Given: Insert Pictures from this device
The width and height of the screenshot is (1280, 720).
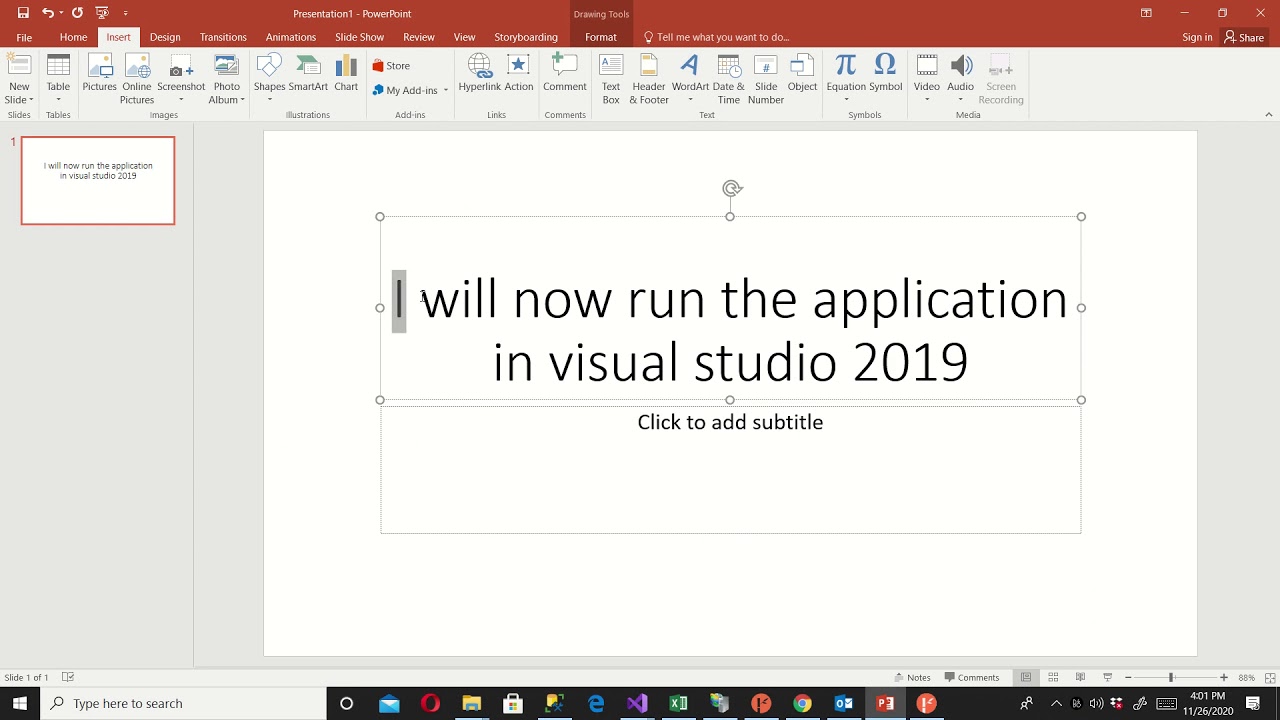Looking at the screenshot, I should click(x=99, y=74).
